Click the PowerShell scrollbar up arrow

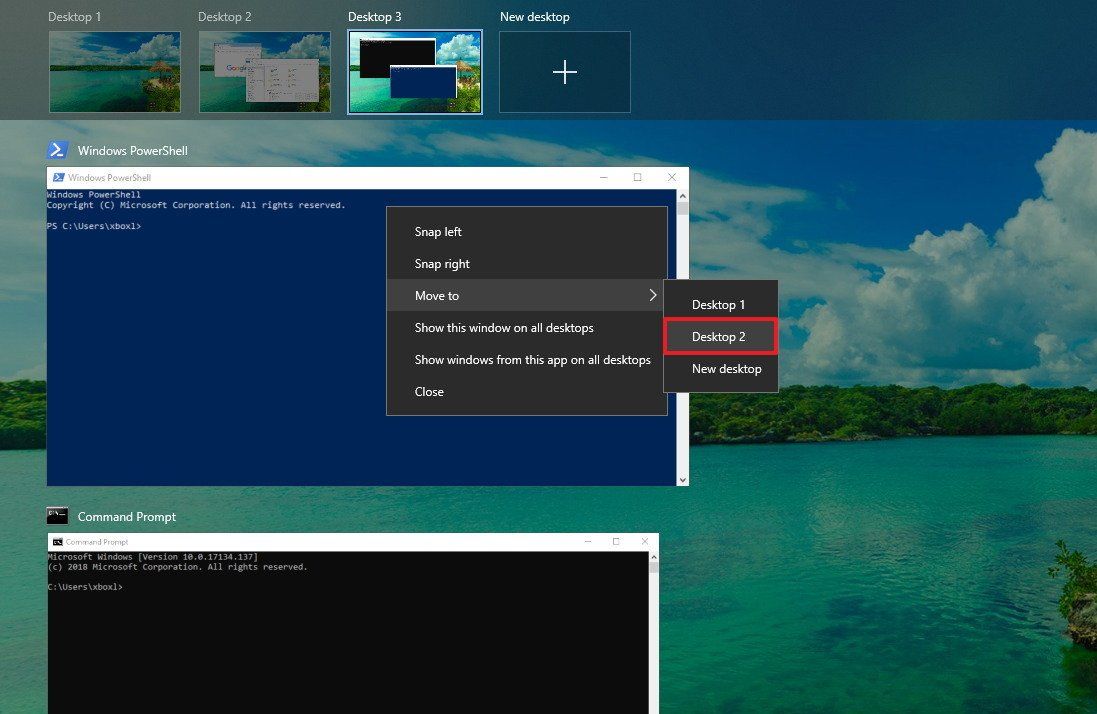(683, 196)
